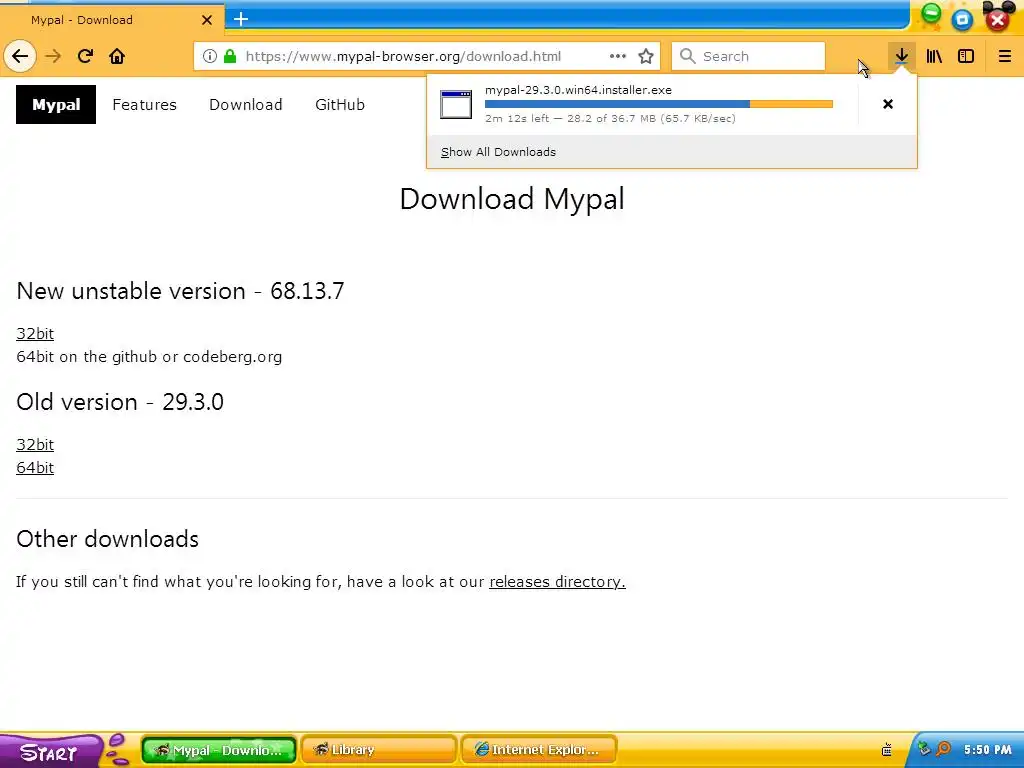Open a new tab with plus button
Image resolution: width=1024 pixels, height=768 pixels.
pos(241,19)
